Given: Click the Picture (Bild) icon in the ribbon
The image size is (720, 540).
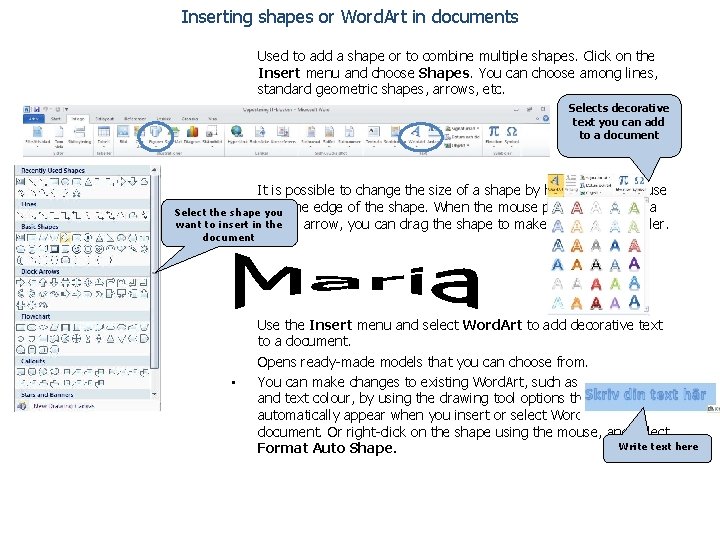Looking at the screenshot, I should (x=123, y=134).
